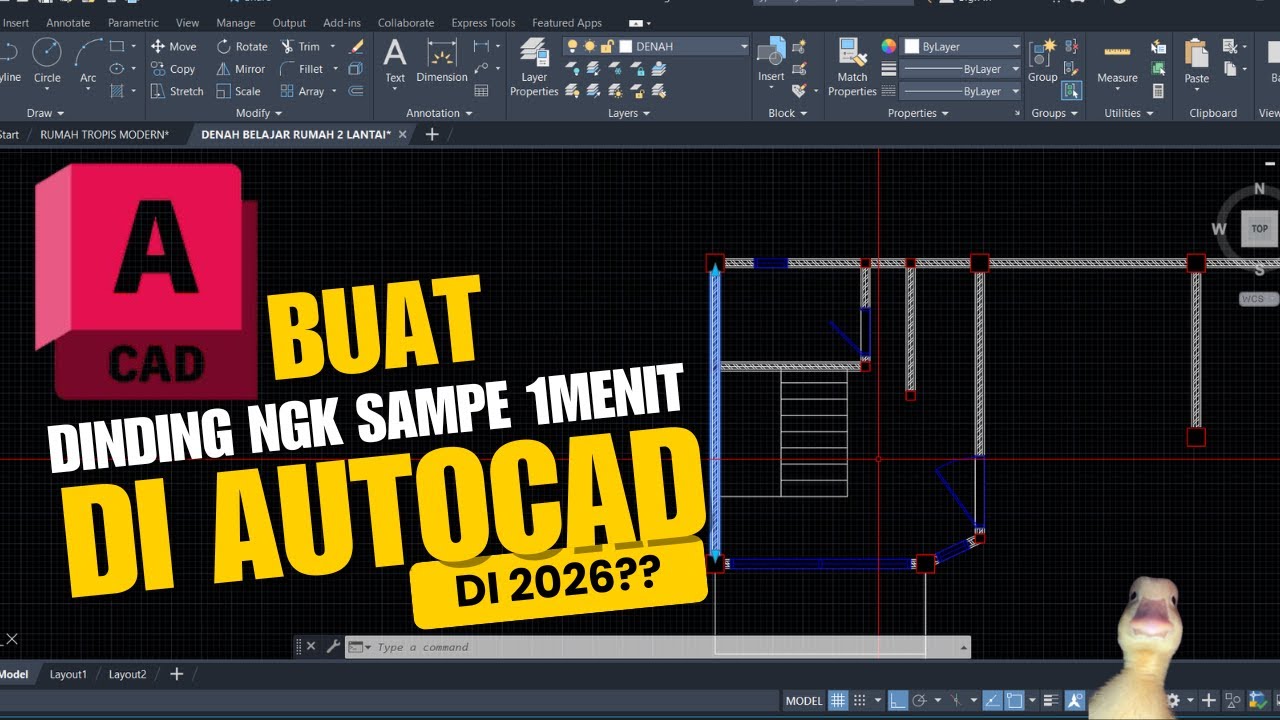Activate the Scale tool
The width and height of the screenshot is (1280, 720).
(238, 91)
